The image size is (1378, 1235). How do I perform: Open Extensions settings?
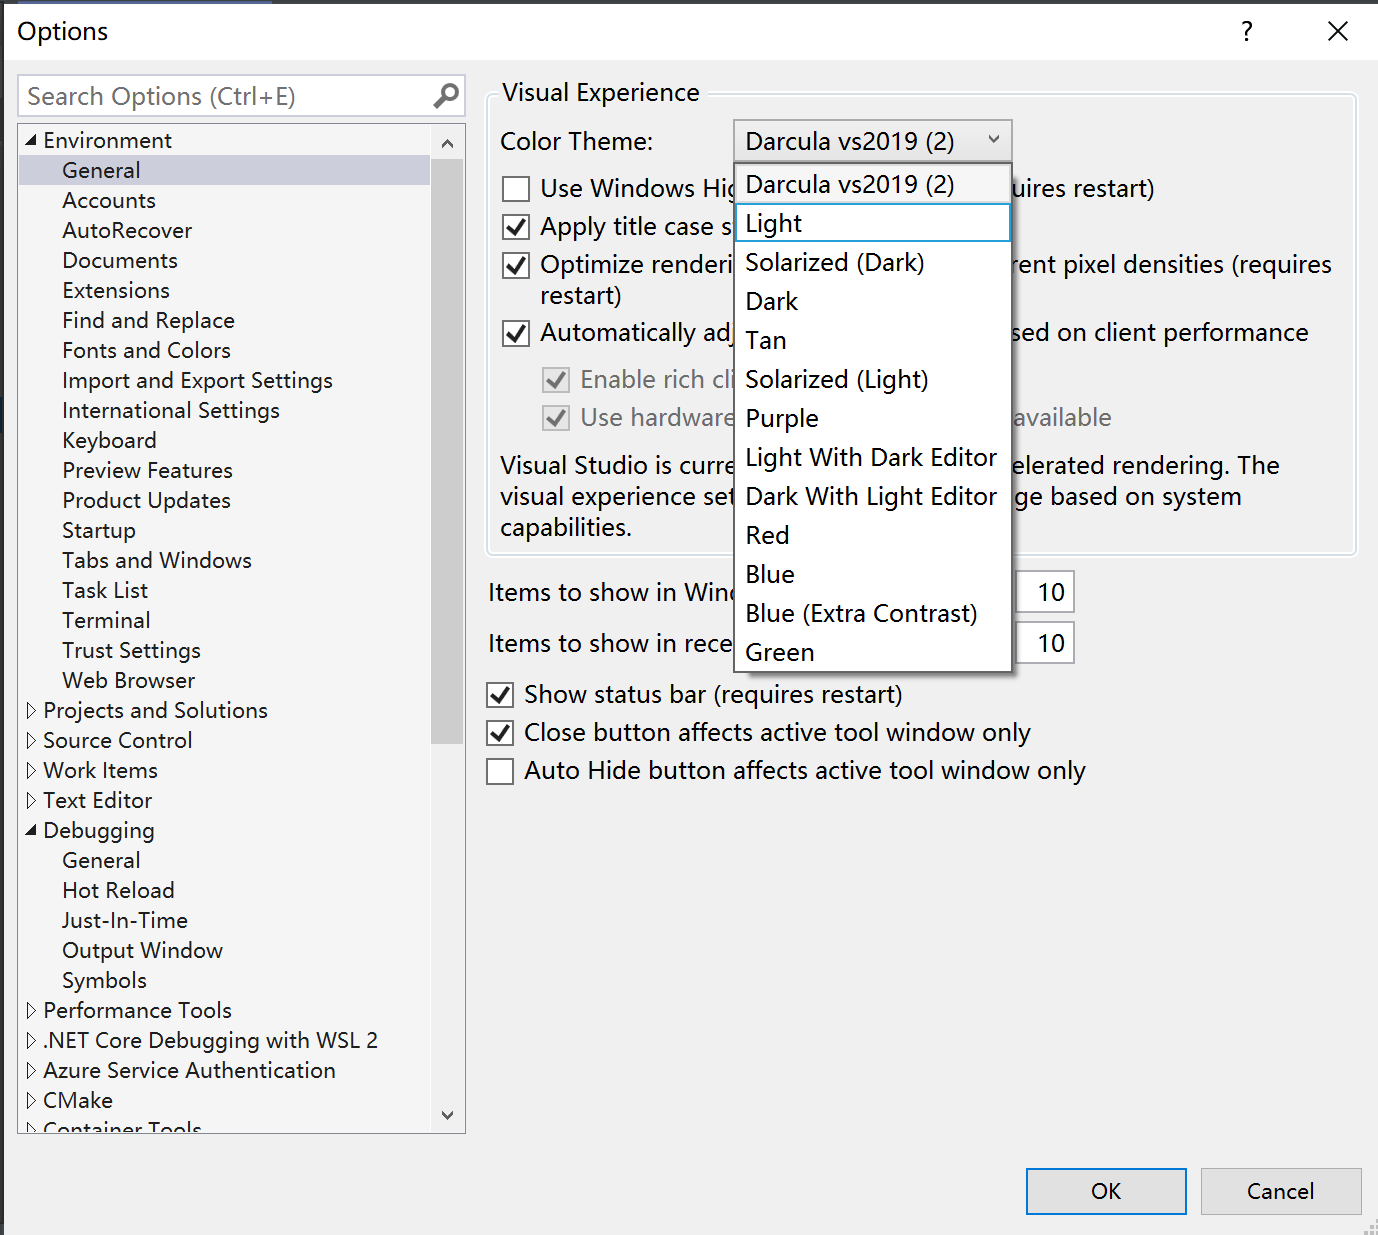(x=116, y=290)
